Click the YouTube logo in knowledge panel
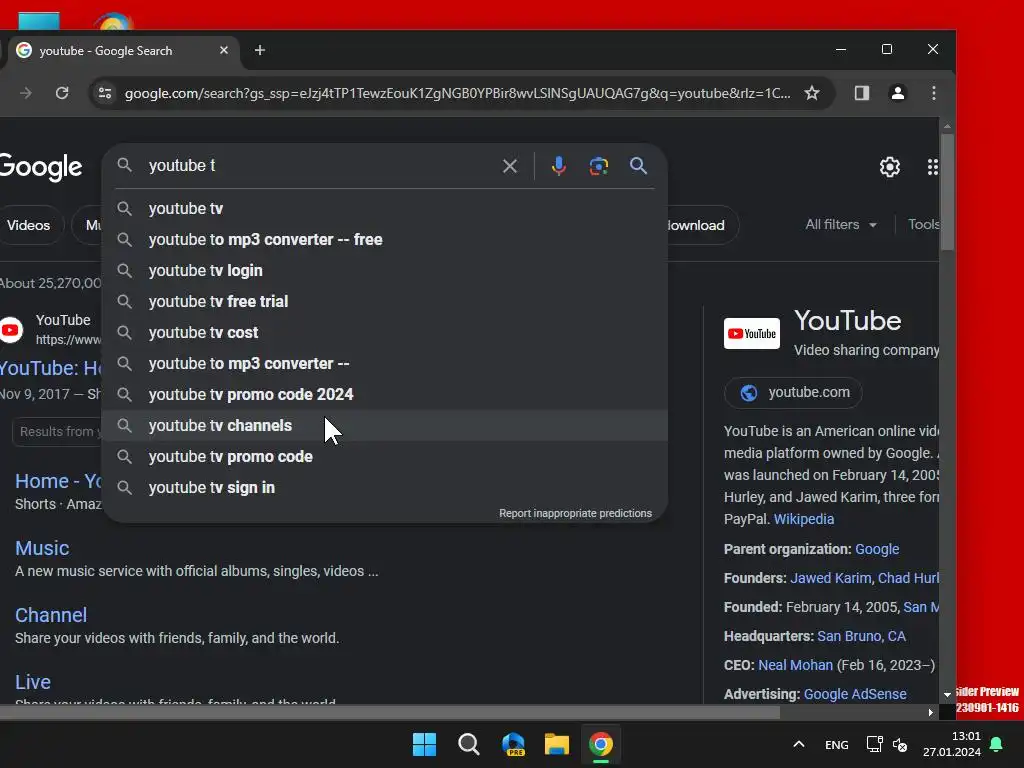Viewport: 1024px width, 768px height. [x=752, y=334]
